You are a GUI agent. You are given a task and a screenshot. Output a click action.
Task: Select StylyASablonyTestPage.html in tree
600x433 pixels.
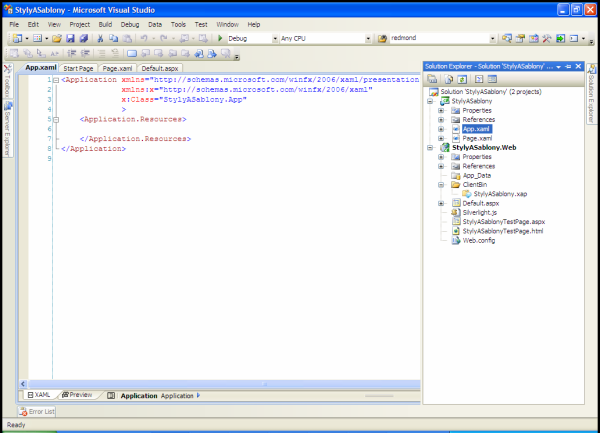pos(502,231)
